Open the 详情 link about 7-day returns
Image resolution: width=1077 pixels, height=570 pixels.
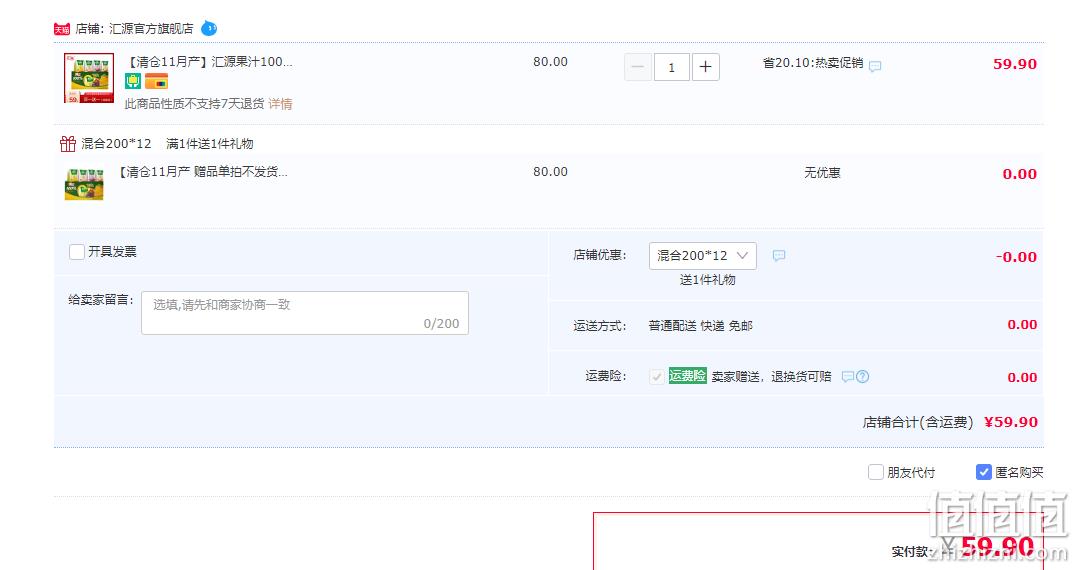tap(280, 104)
